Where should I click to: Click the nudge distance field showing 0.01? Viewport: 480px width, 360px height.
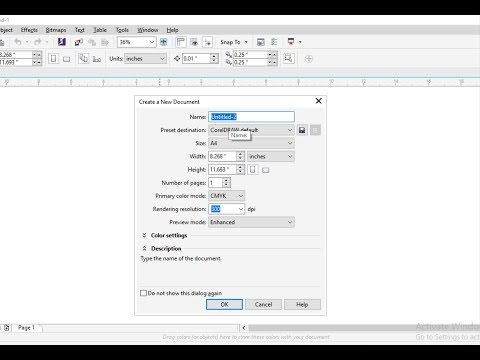point(196,59)
